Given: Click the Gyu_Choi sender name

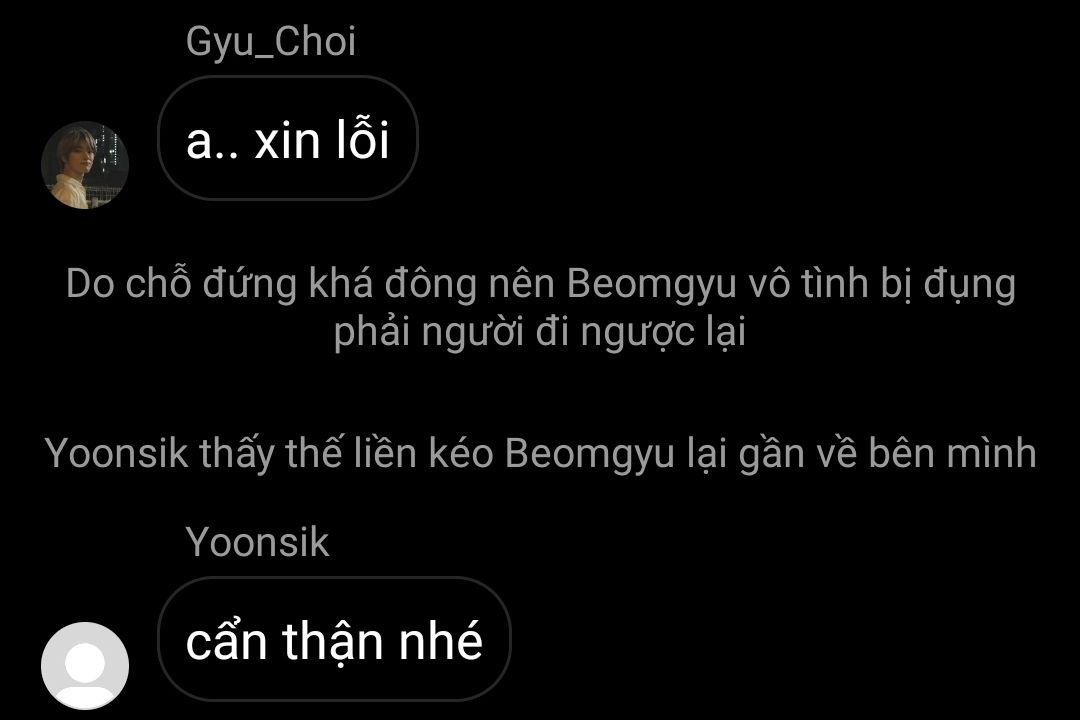Looking at the screenshot, I should (271, 42).
